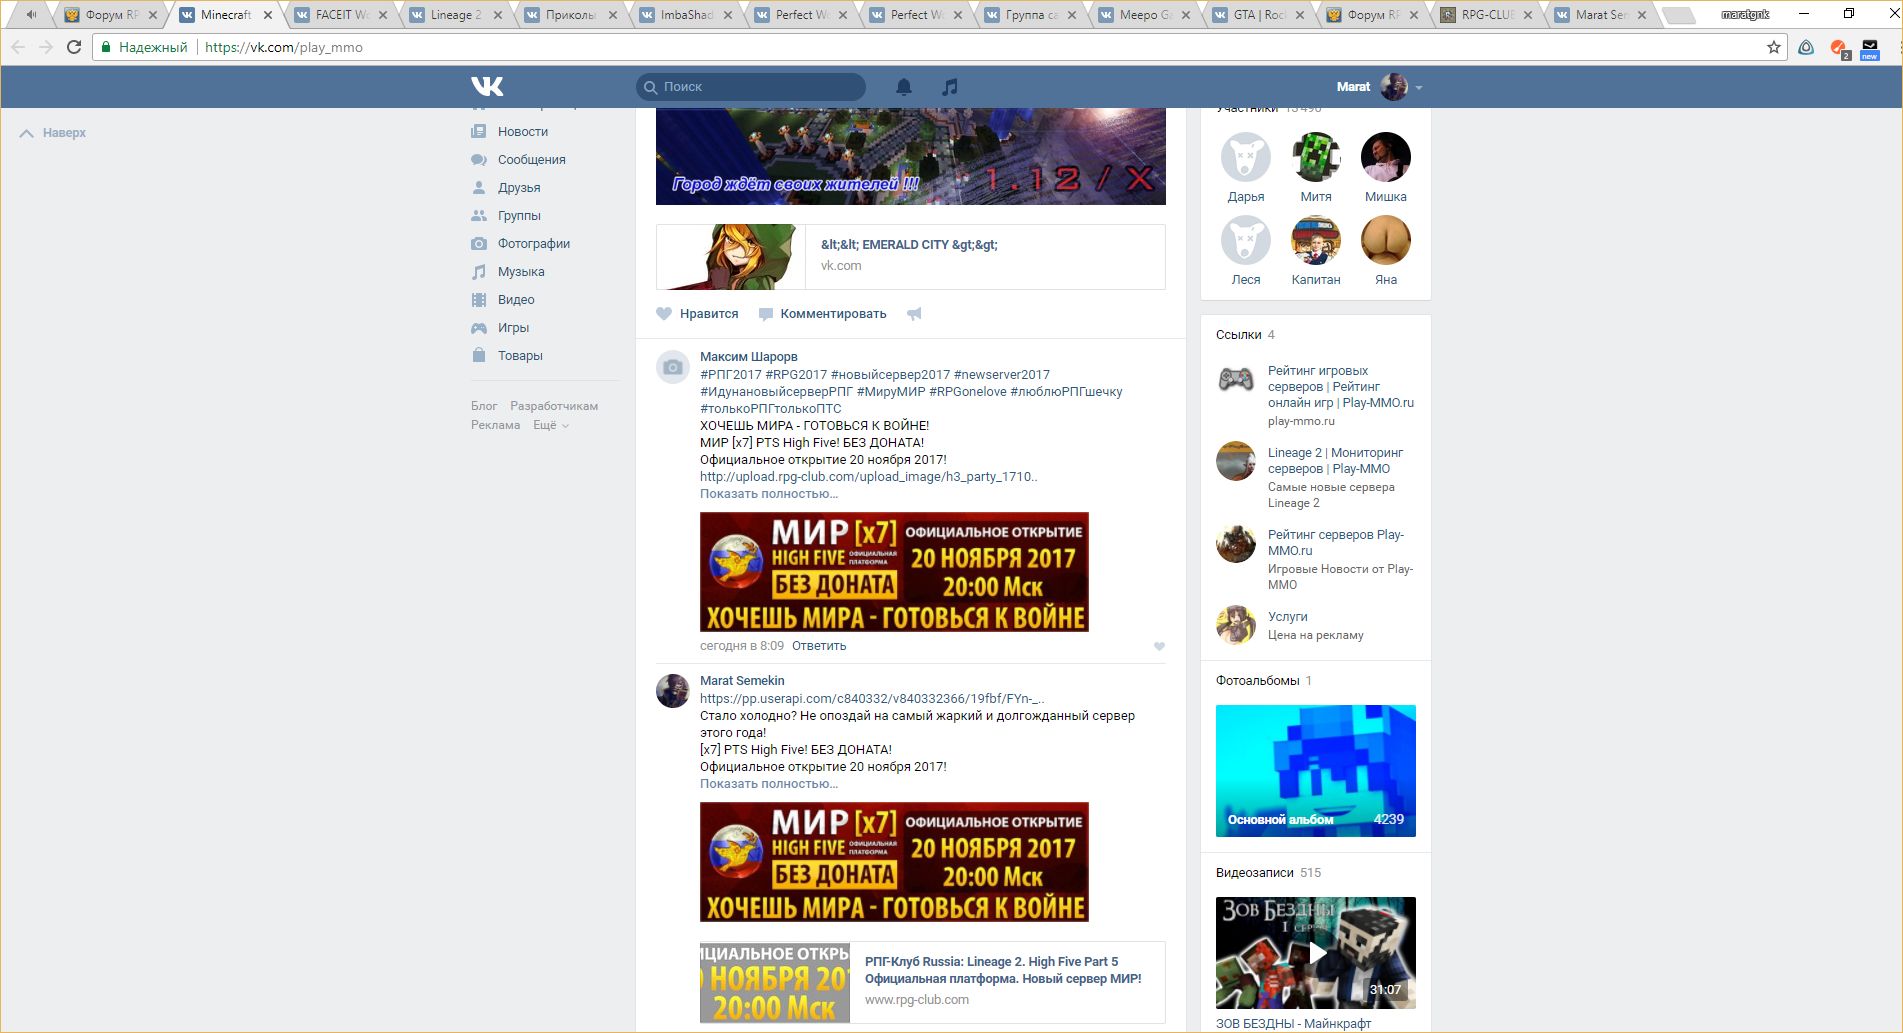Switch to the GTA | Roc browser tab
Screen dimensions: 1903x1033
pos(1259,15)
